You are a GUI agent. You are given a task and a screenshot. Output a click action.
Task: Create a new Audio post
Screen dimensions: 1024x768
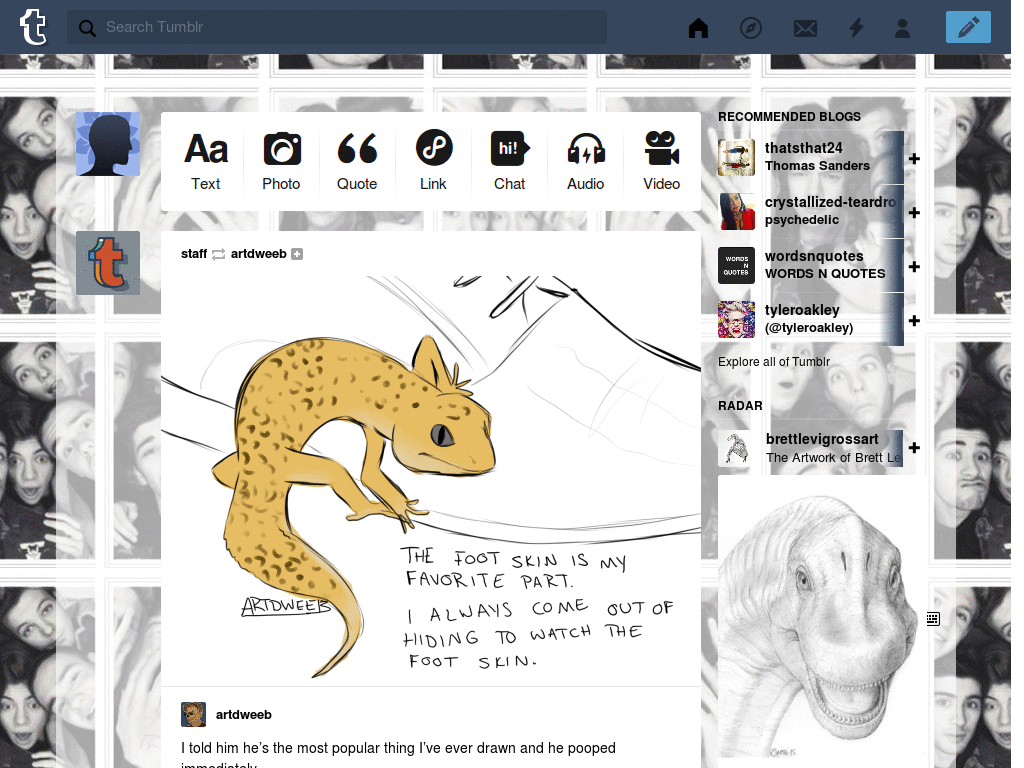pyautogui.click(x=586, y=161)
